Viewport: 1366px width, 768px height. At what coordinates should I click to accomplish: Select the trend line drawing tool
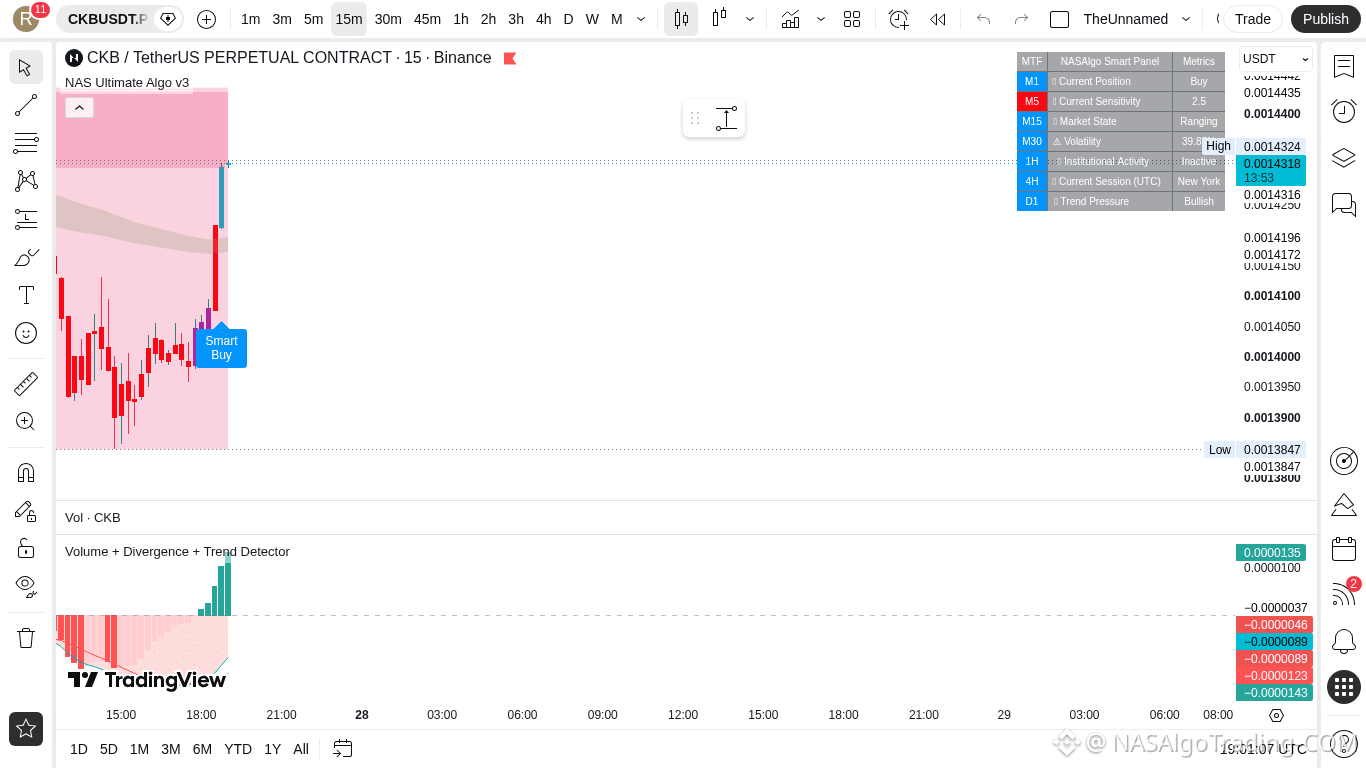tap(26, 105)
